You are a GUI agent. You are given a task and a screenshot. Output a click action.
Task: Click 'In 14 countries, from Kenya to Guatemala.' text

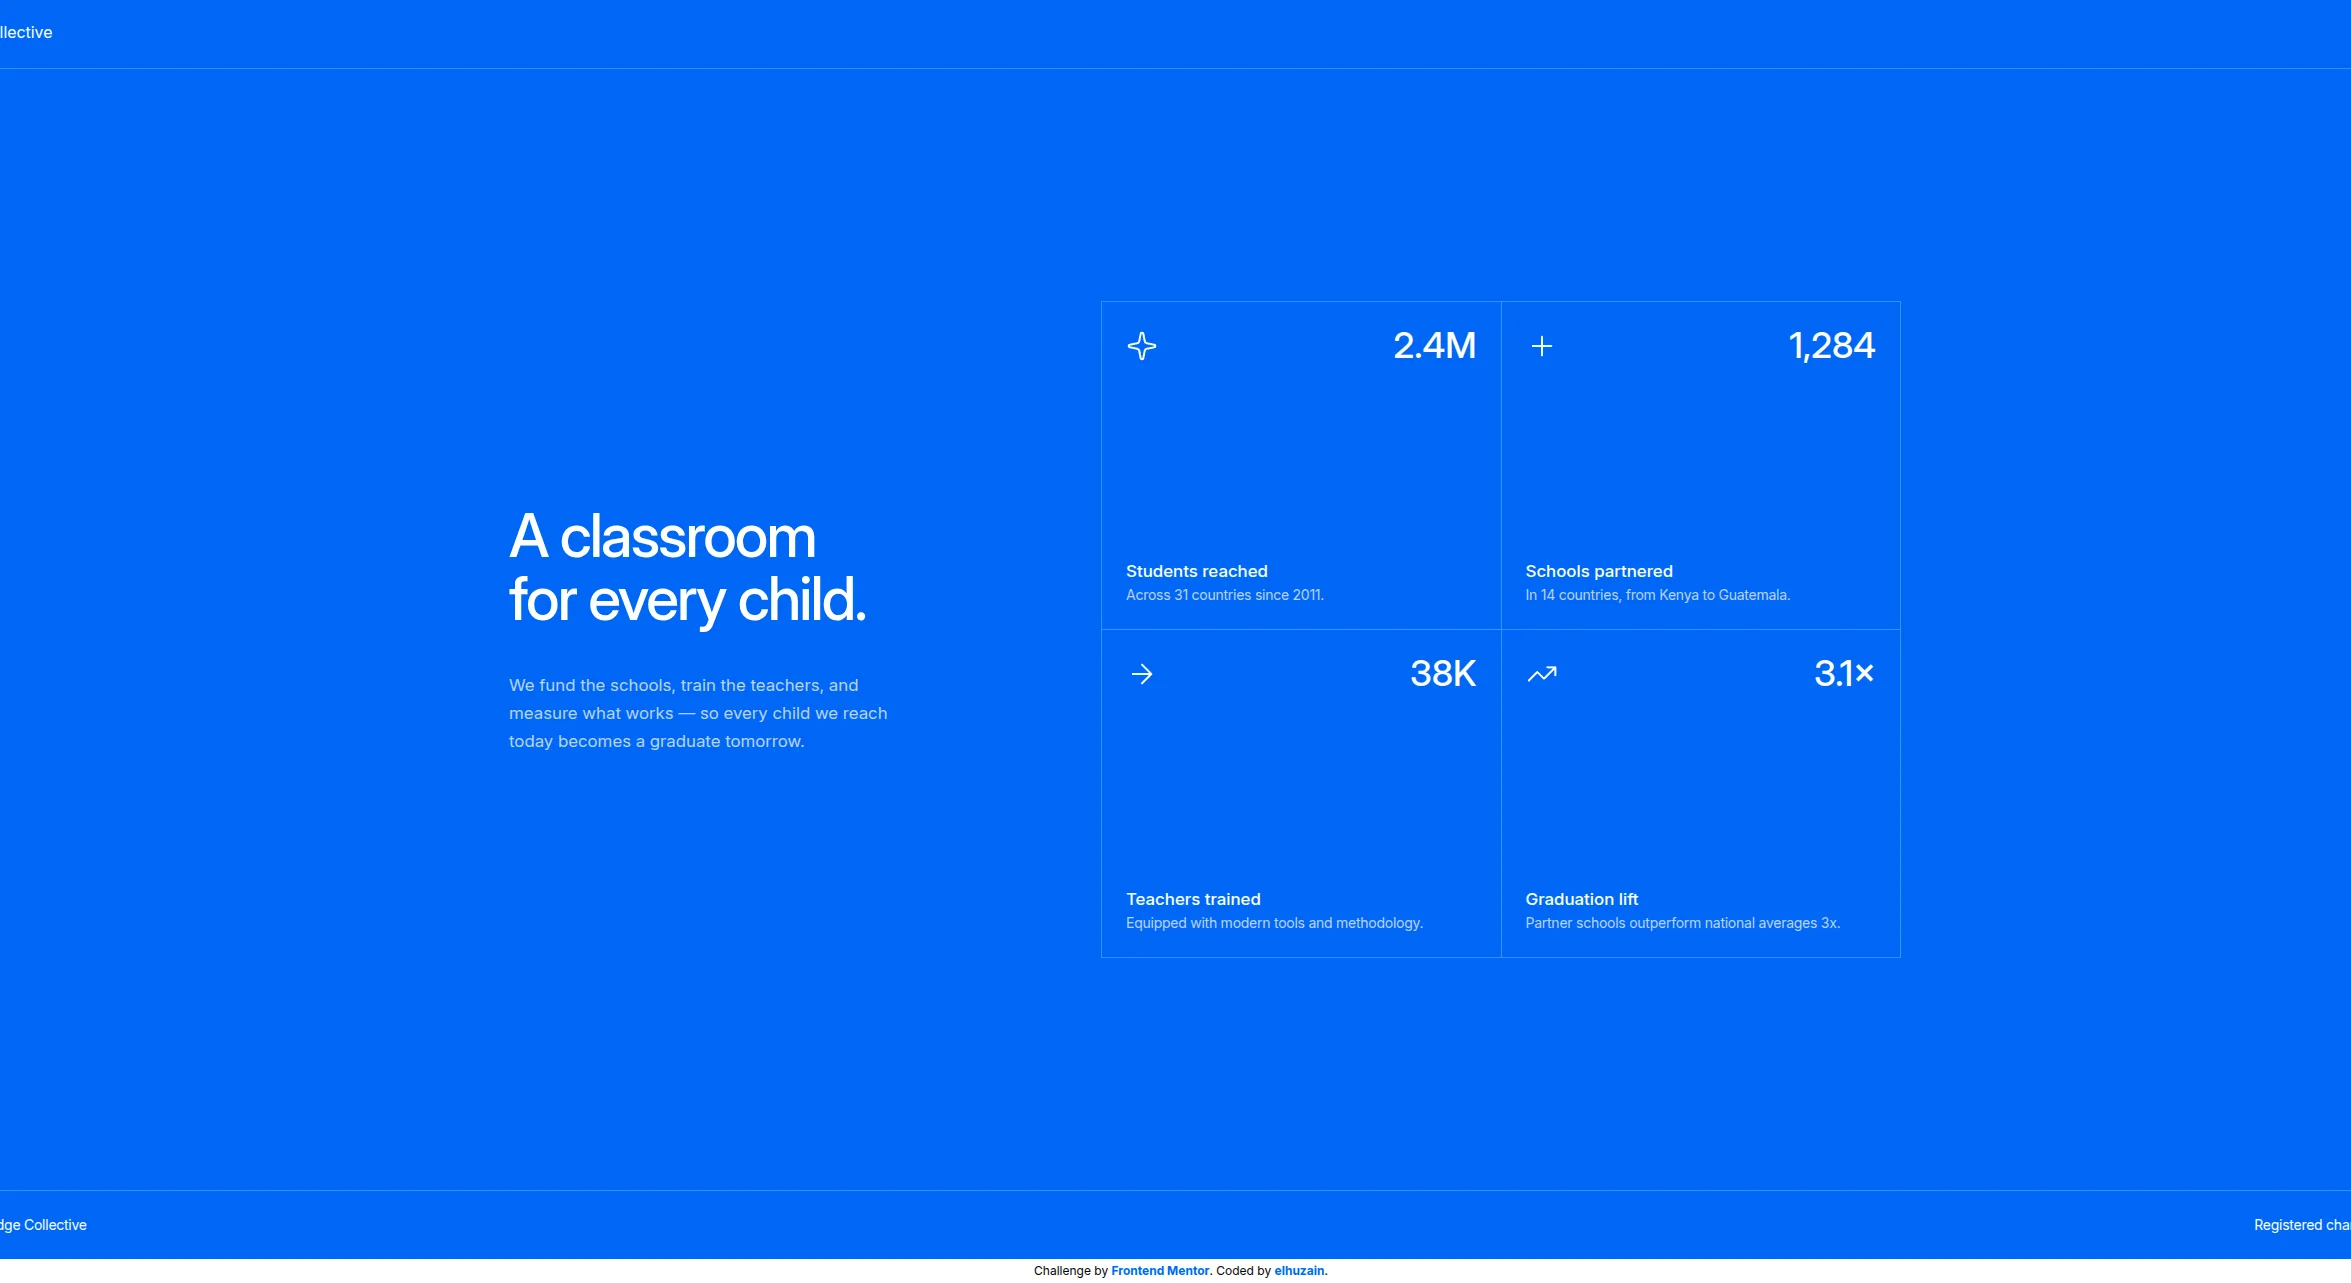1657,595
